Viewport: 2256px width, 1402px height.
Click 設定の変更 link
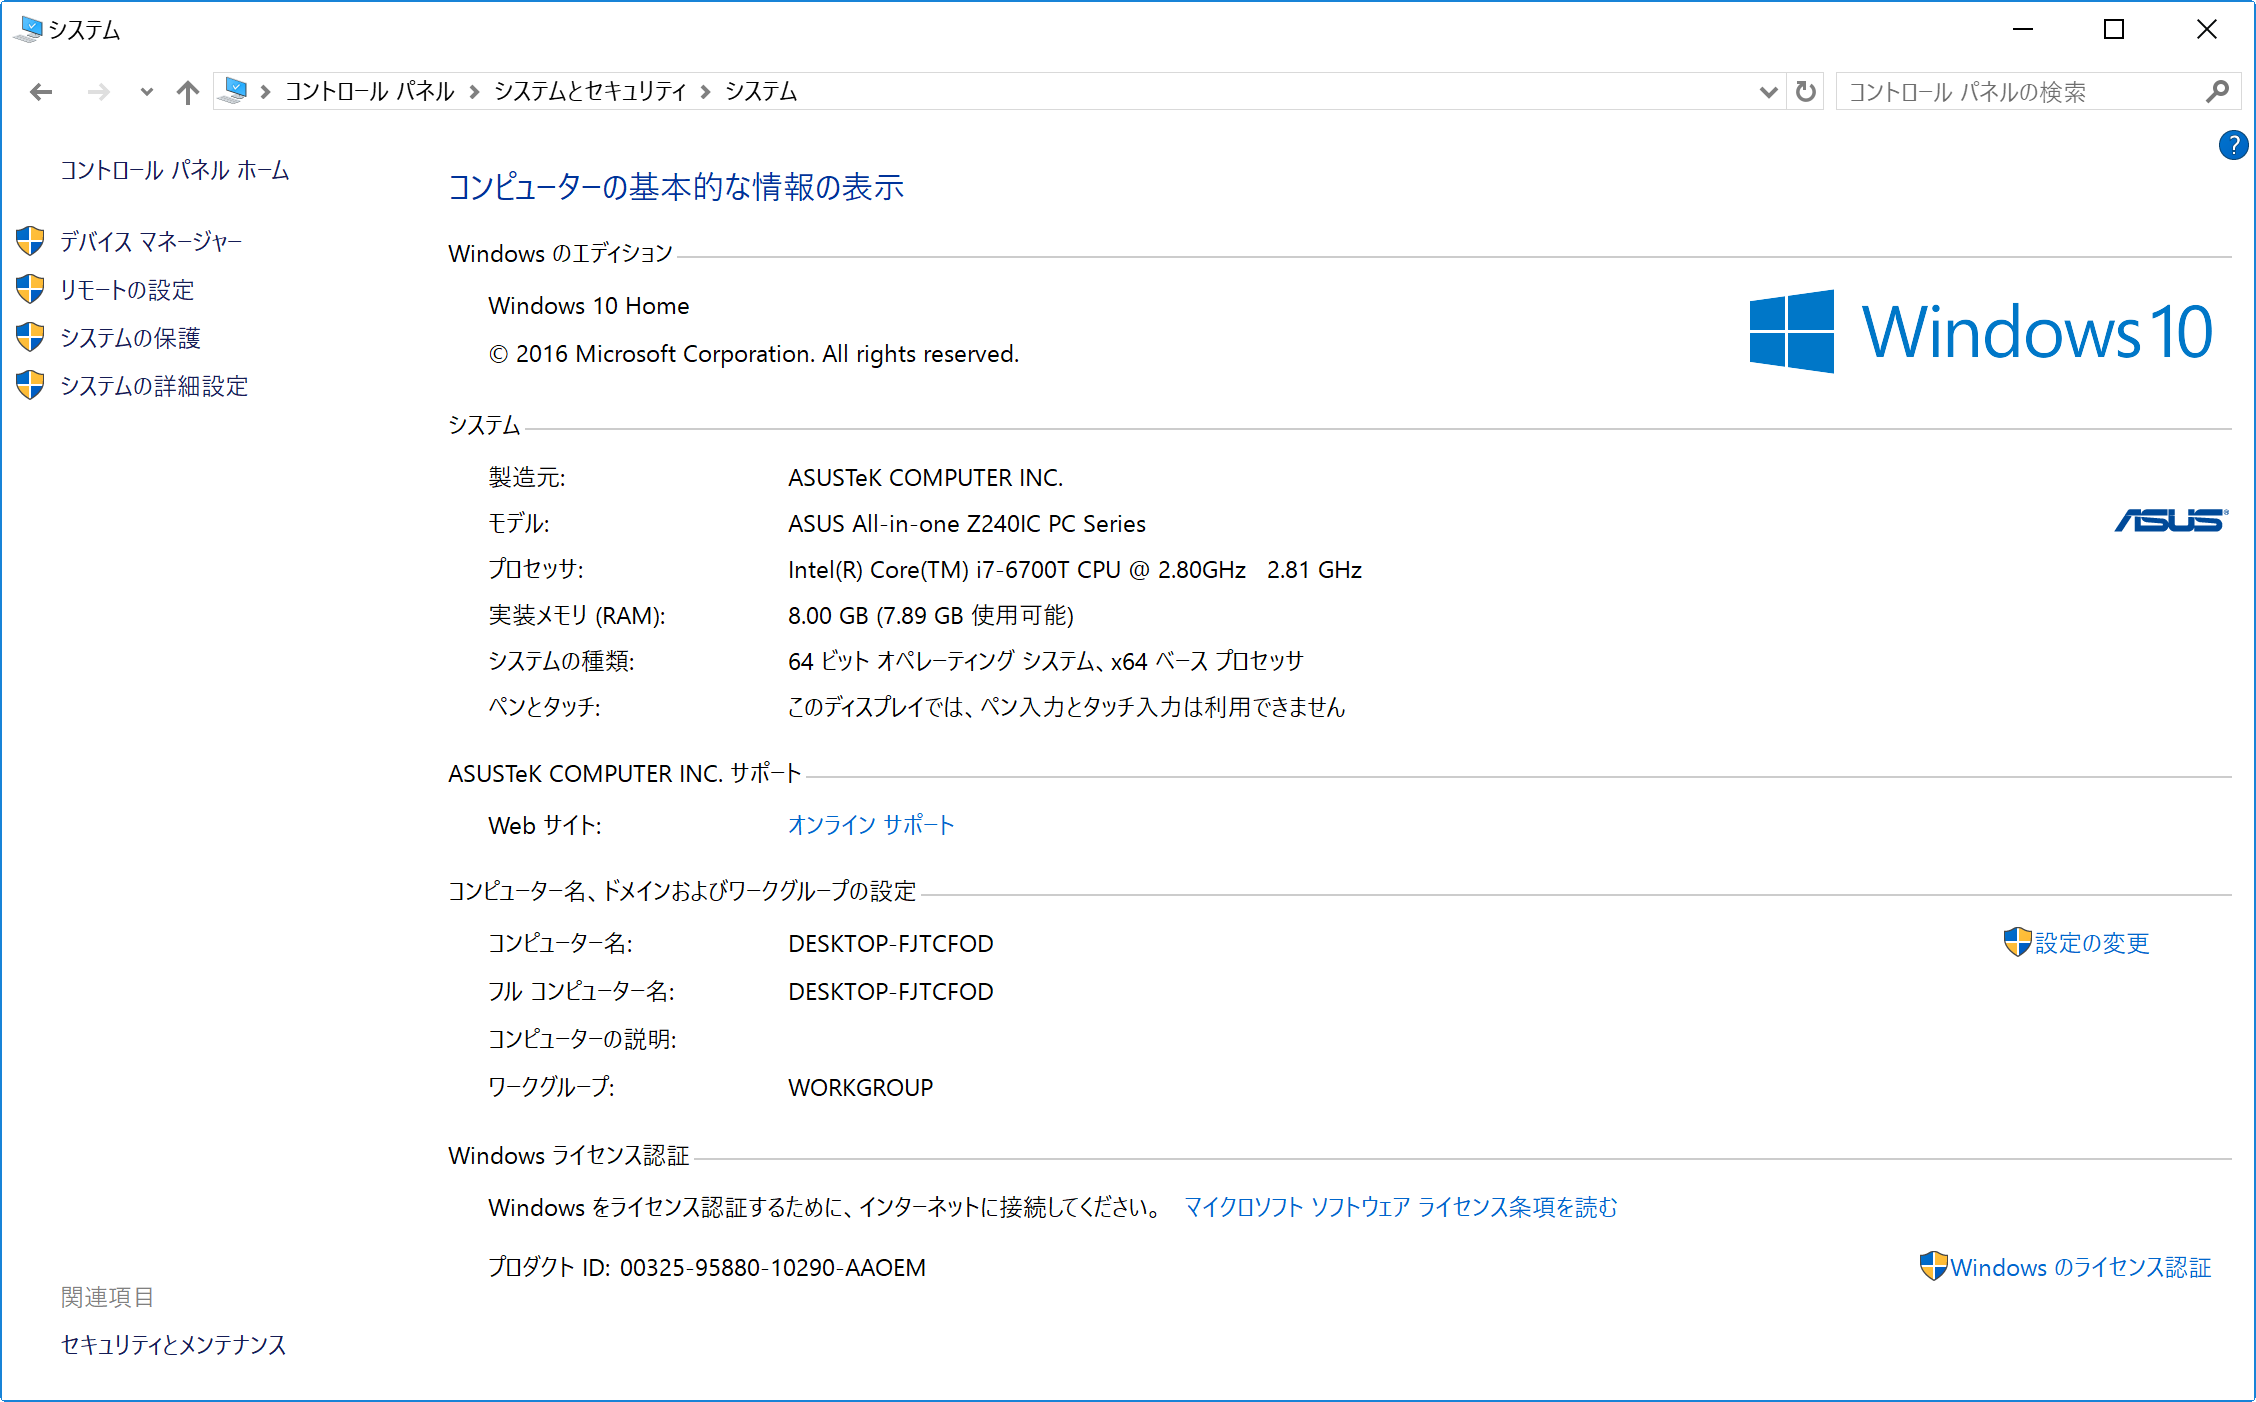click(2092, 943)
